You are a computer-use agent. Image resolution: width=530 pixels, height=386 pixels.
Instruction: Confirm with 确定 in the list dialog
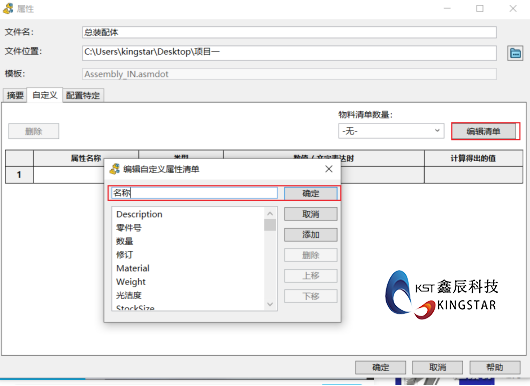(x=311, y=193)
